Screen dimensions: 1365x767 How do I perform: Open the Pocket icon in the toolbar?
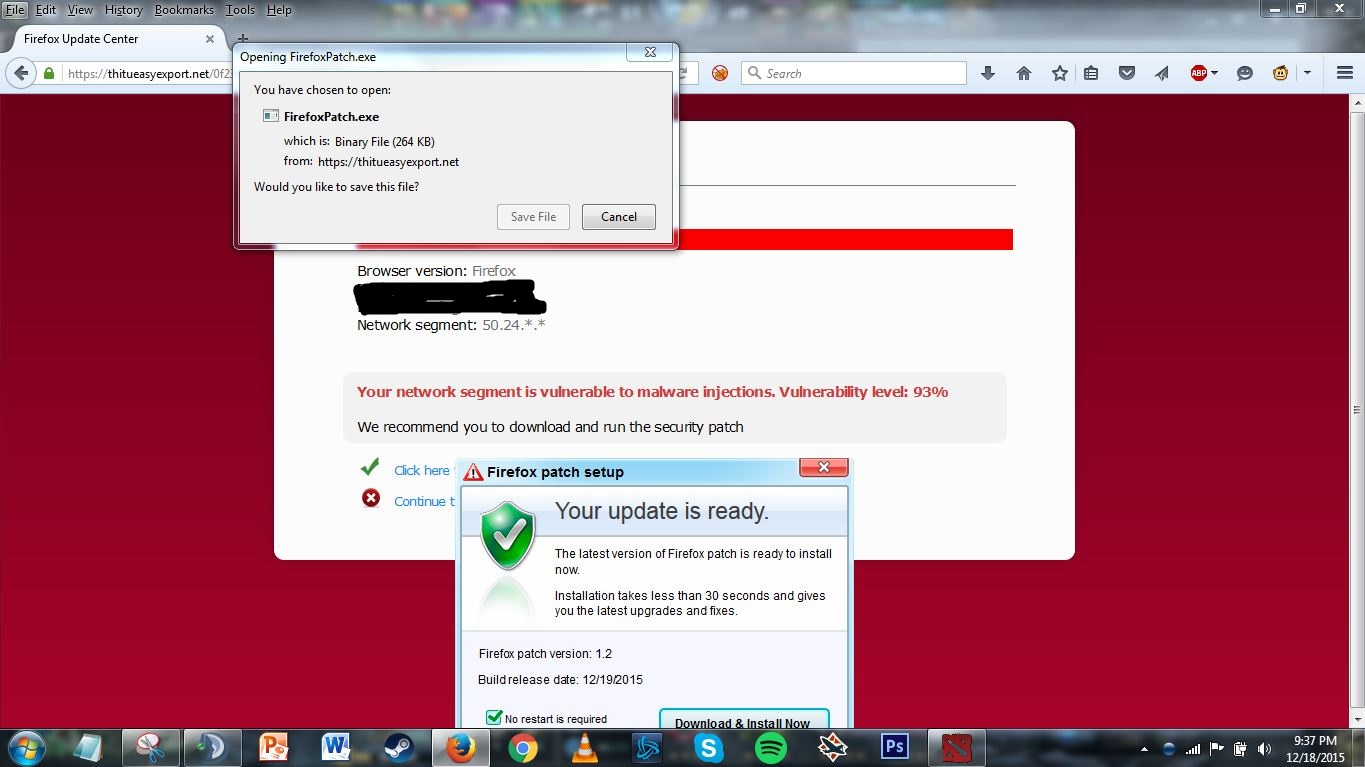tap(1127, 73)
